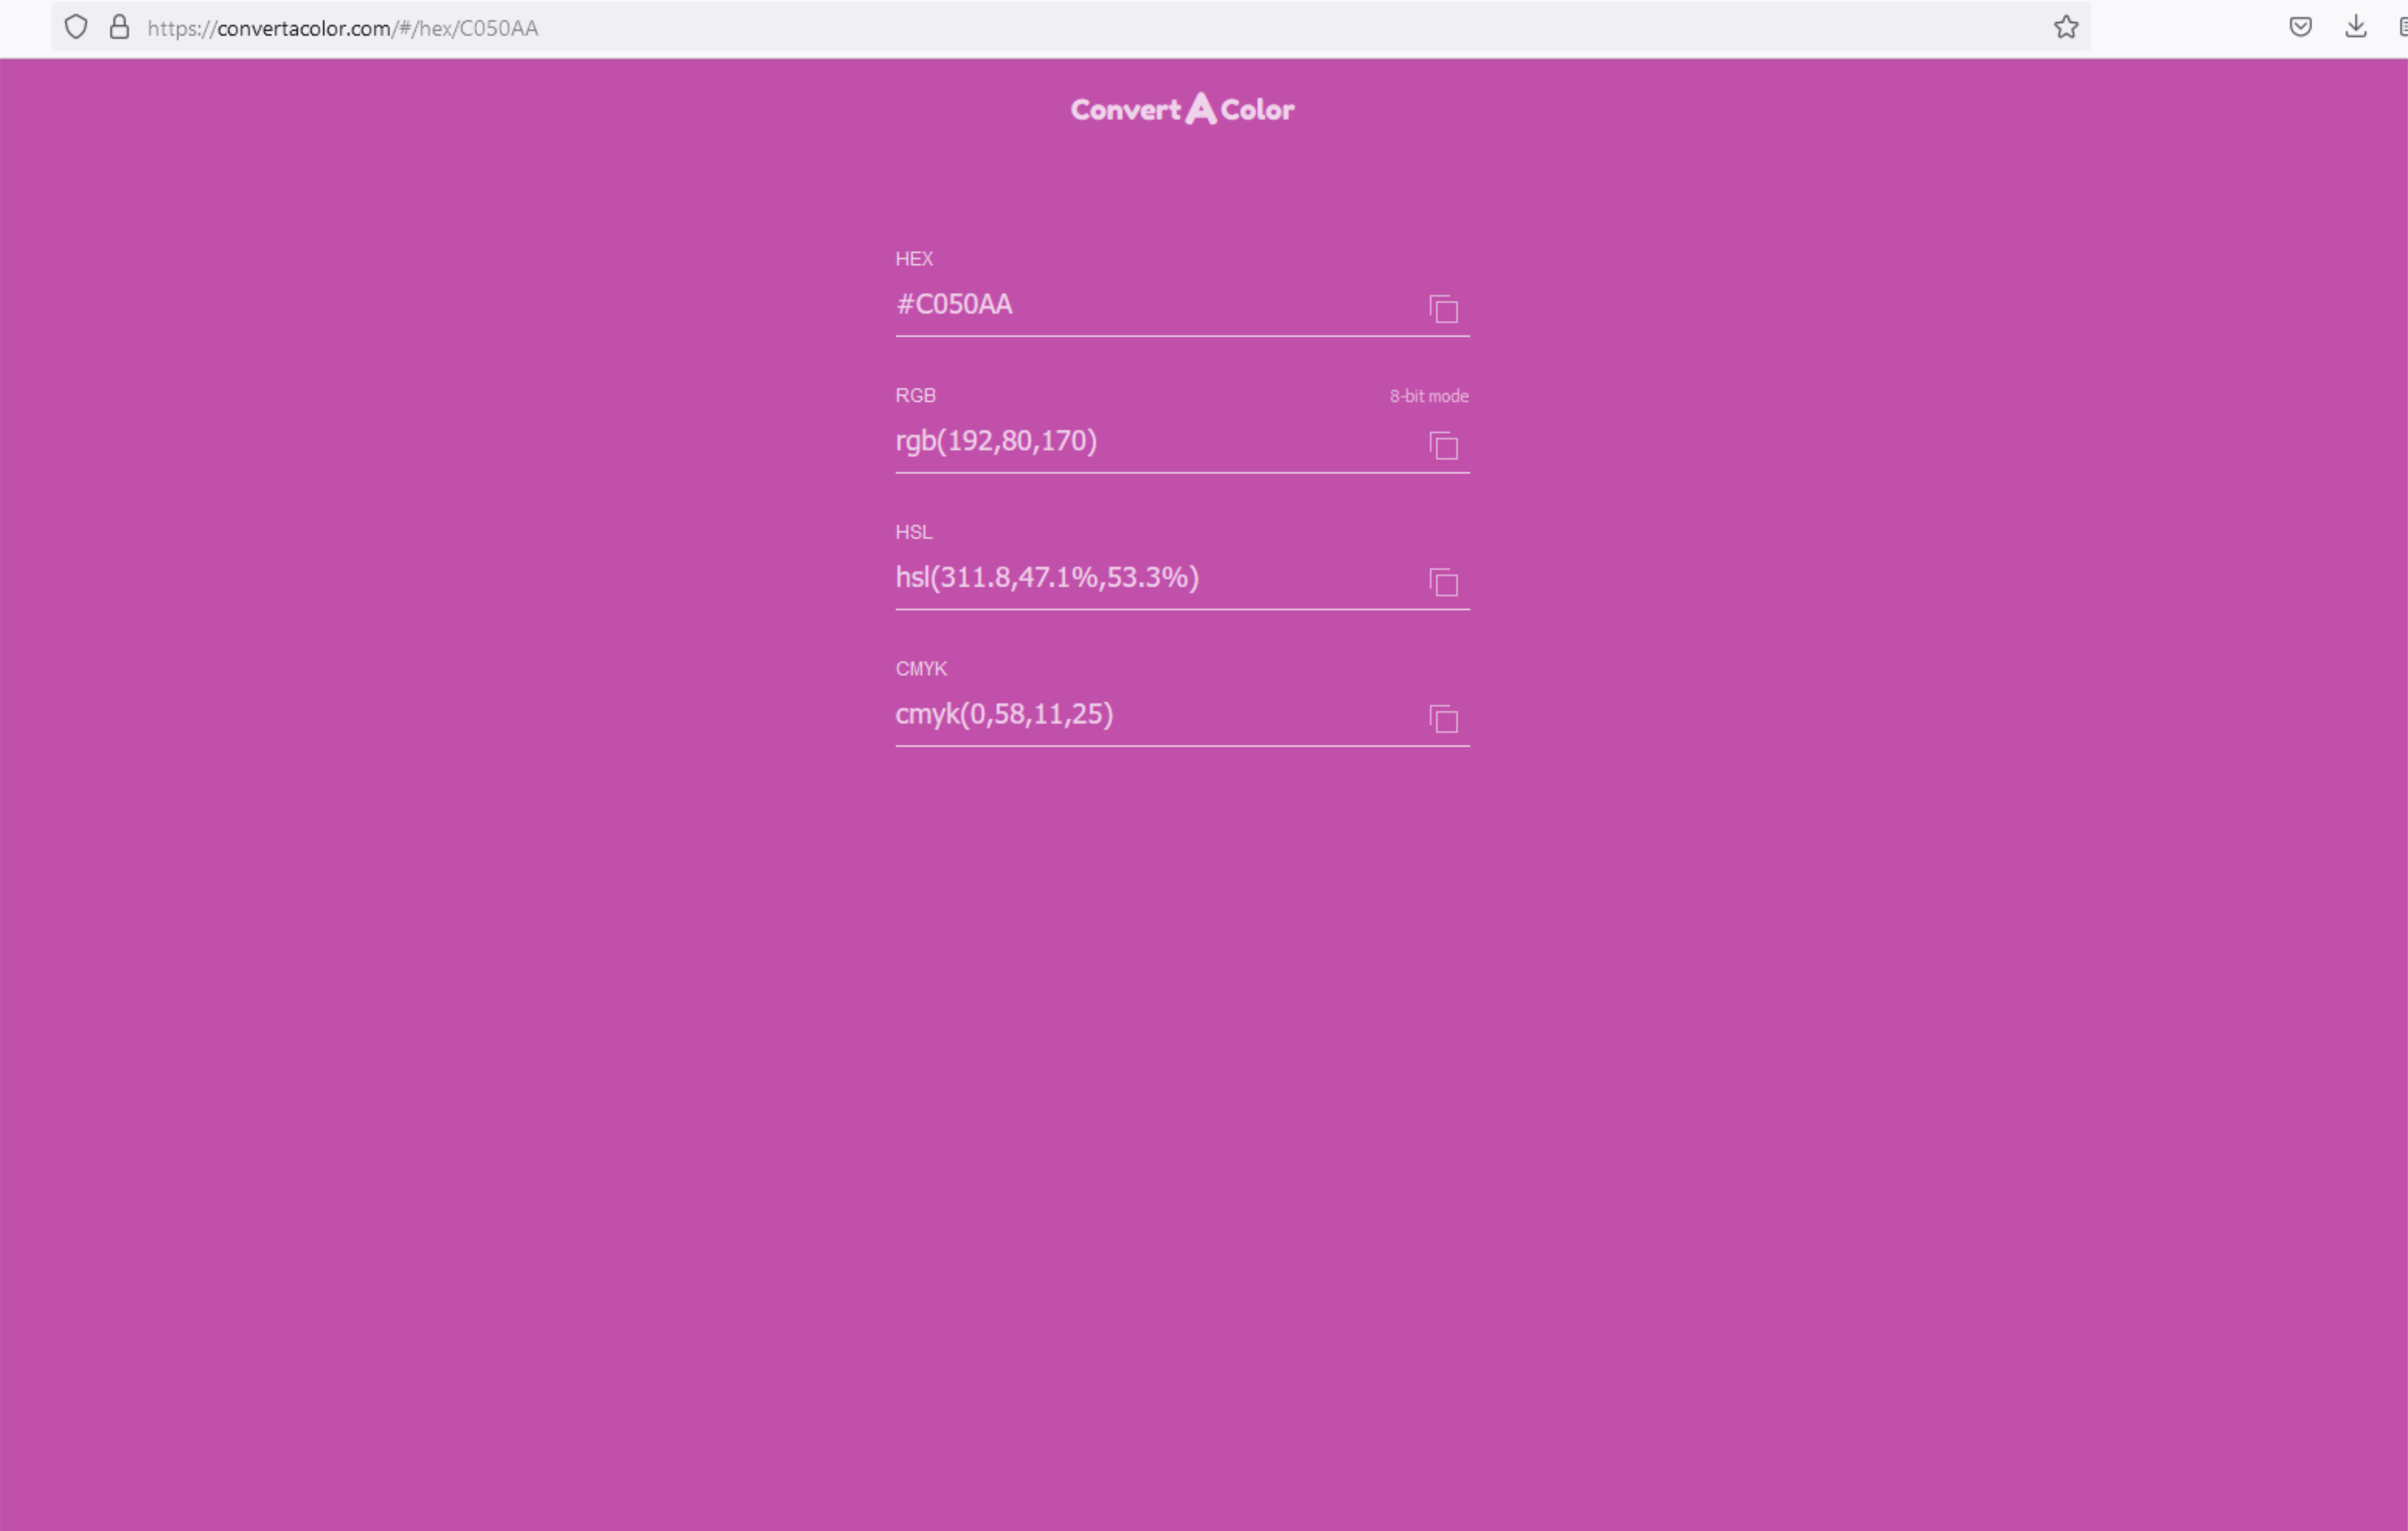Click into the #C050AA hex input field
This screenshot has width=2408, height=1531.
coord(1150,305)
